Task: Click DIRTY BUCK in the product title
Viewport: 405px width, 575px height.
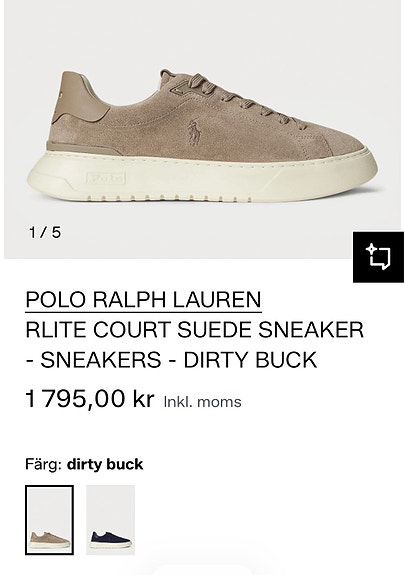Action: coord(250,360)
